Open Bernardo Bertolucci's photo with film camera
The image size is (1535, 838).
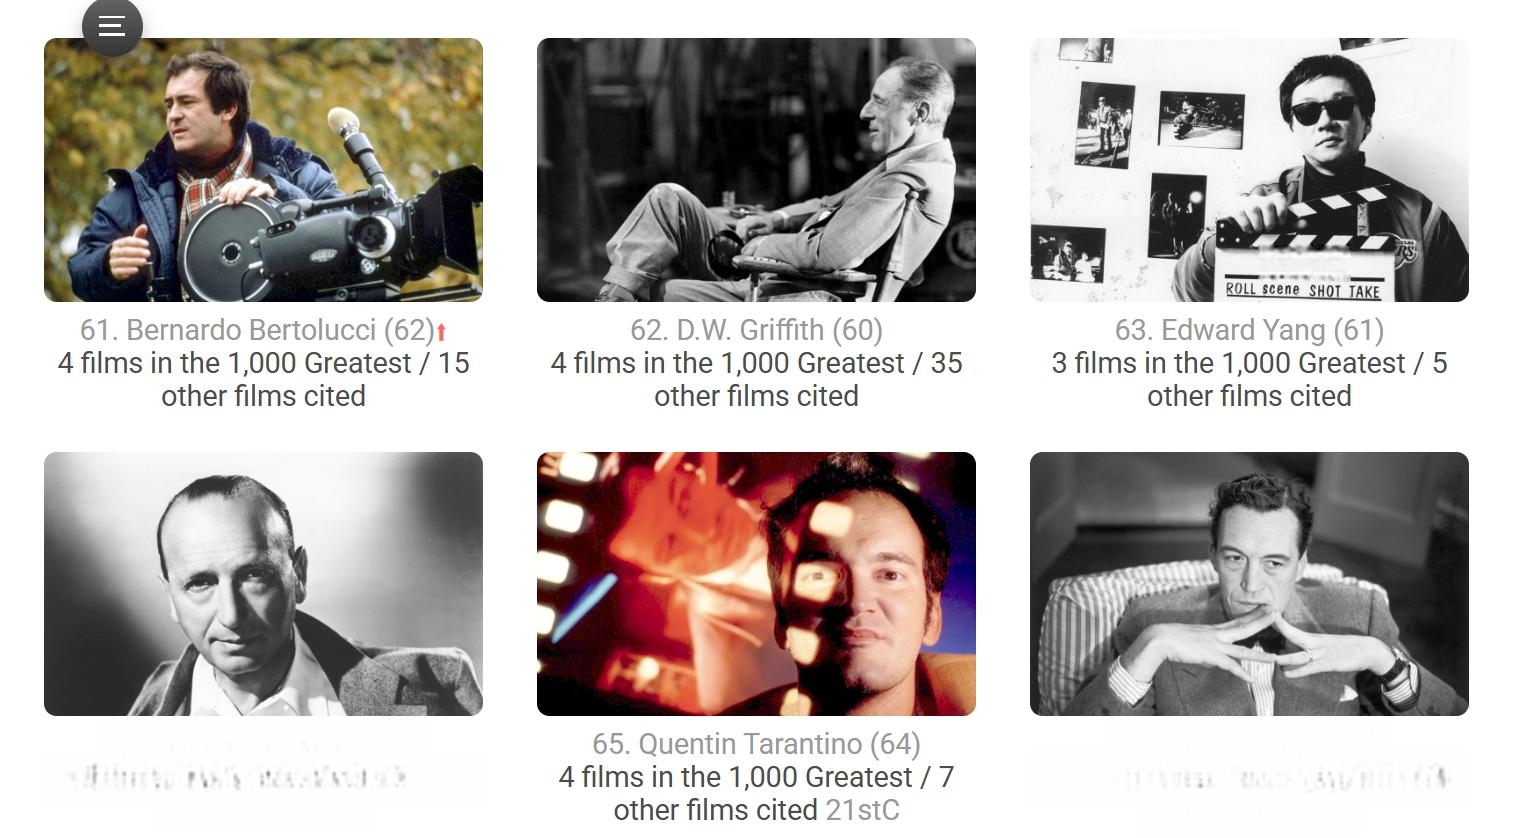point(263,170)
